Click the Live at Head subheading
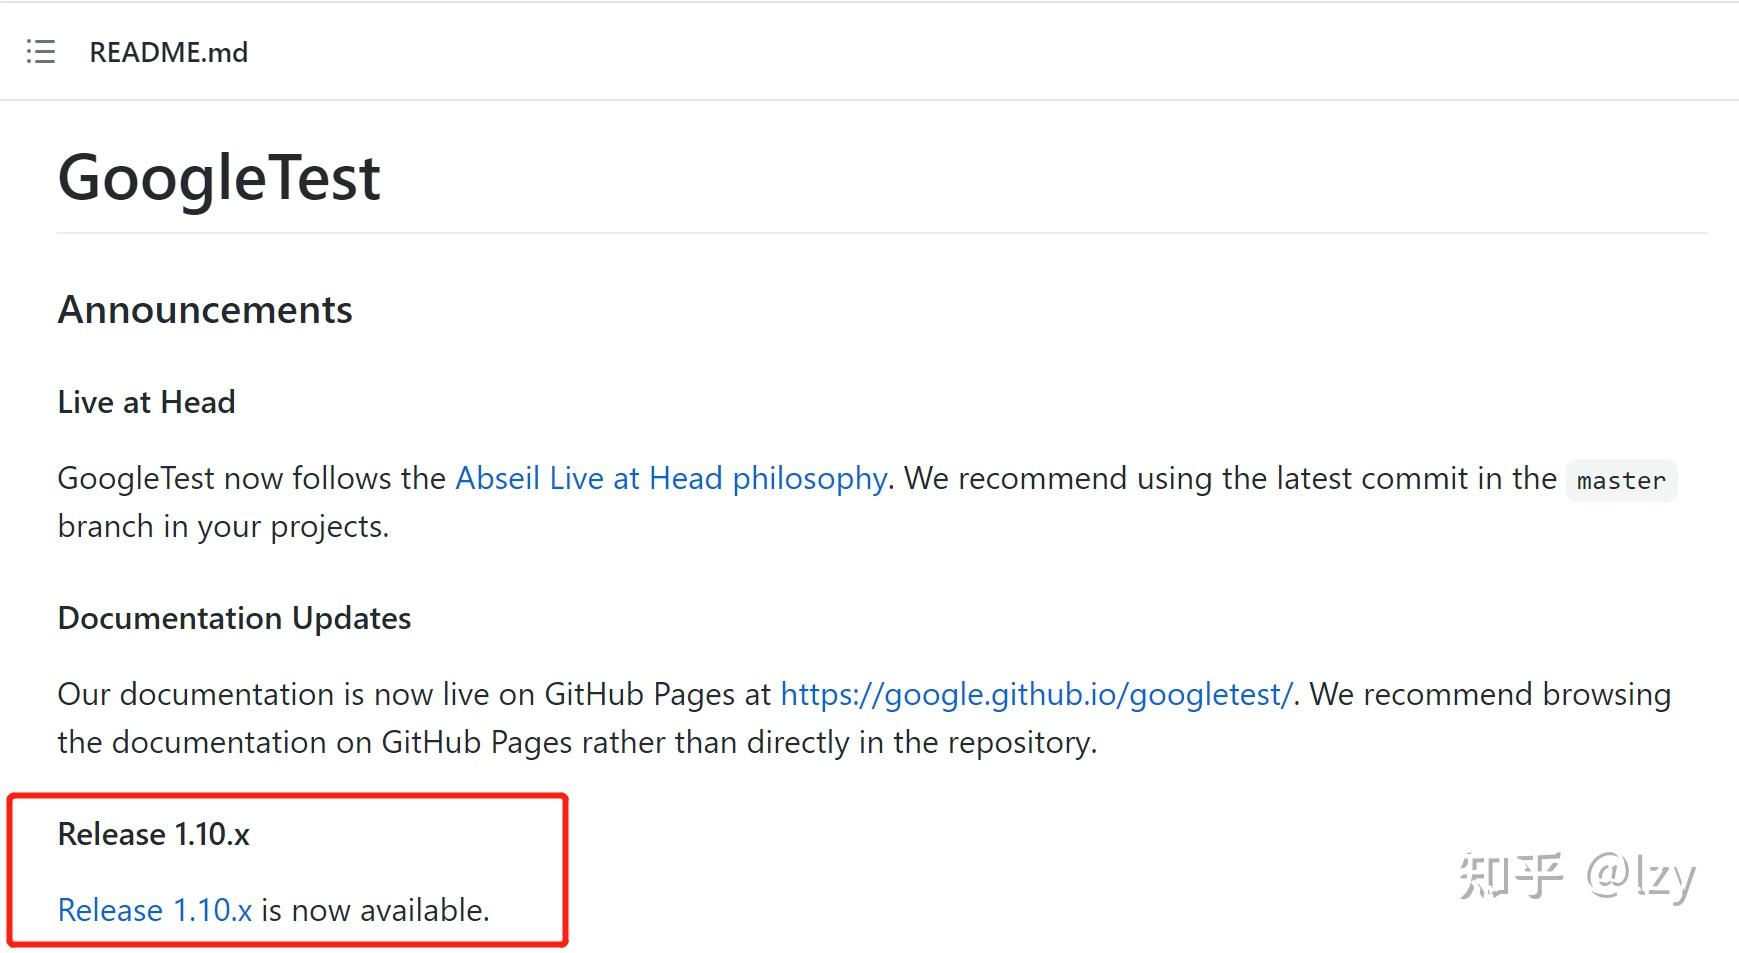 point(147,402)
